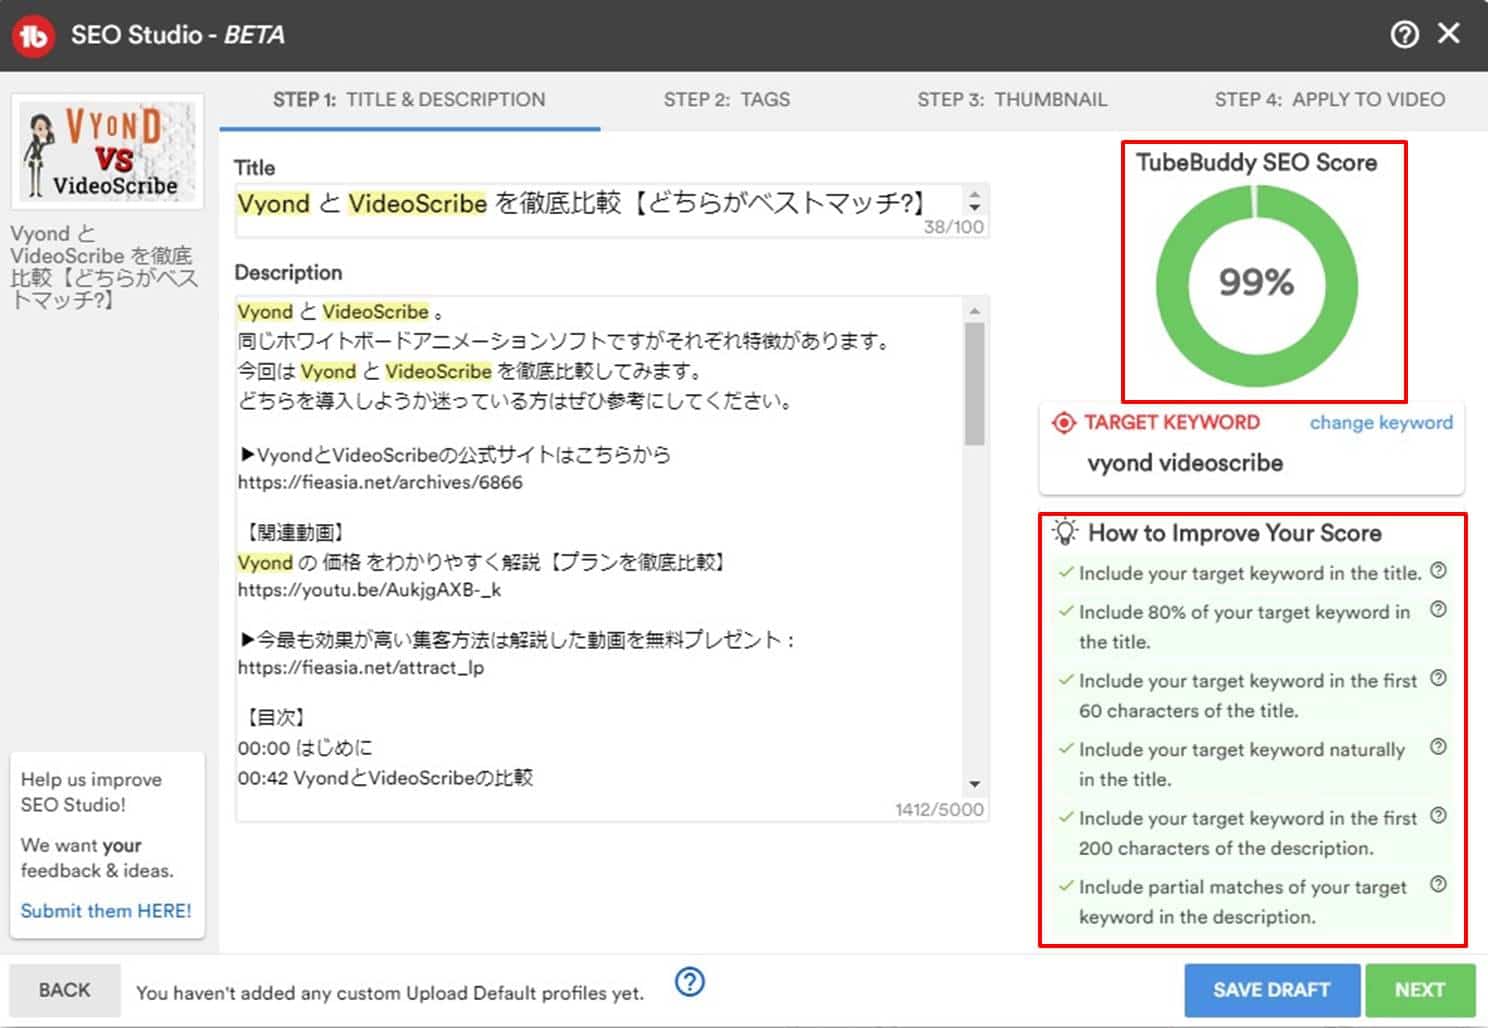Click the description scrollbar thumb
This screenshot has height=1028, width=1488.
point(975,383)
